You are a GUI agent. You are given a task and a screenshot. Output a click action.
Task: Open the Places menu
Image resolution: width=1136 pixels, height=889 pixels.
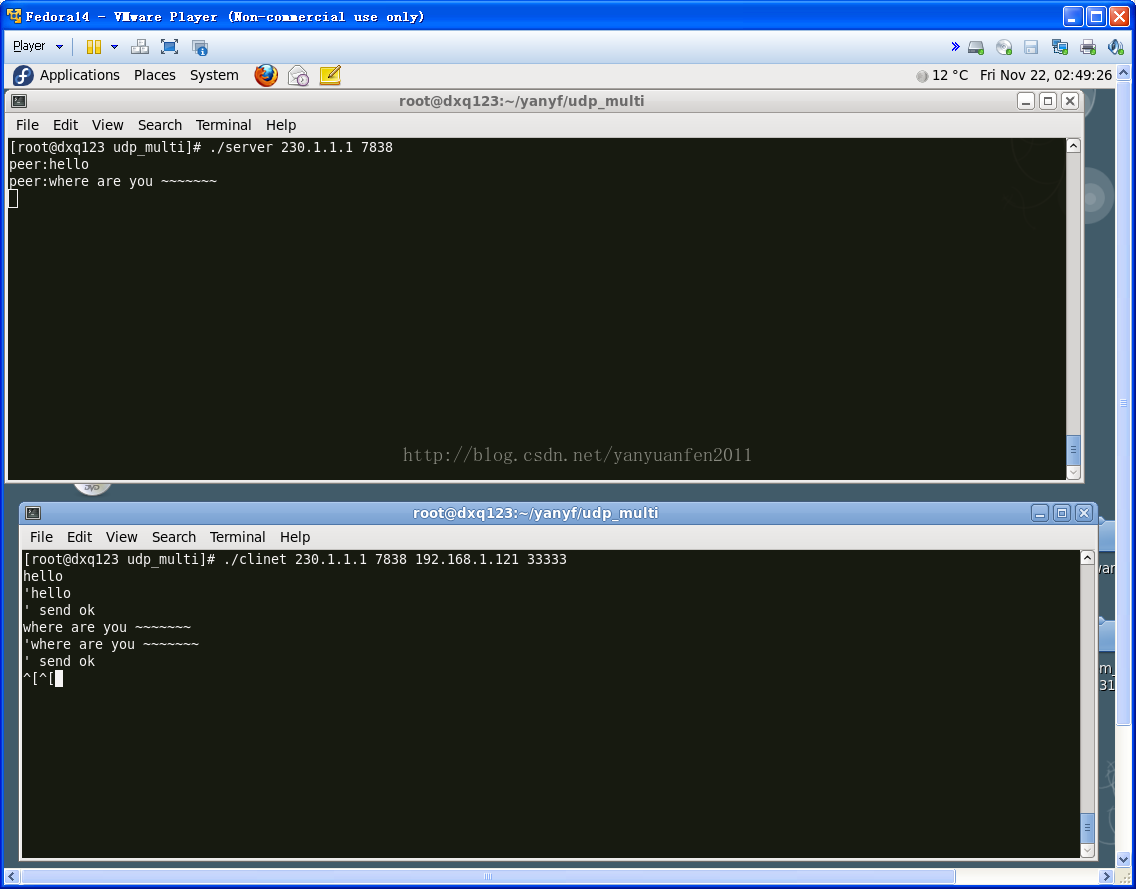click(154, 75)
